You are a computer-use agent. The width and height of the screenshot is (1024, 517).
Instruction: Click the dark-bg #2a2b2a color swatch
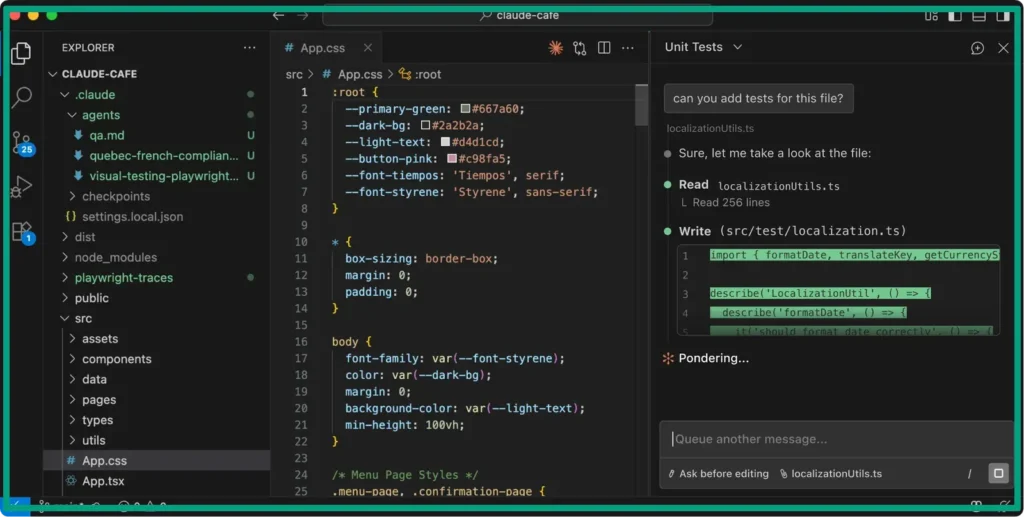pos(425,125)
